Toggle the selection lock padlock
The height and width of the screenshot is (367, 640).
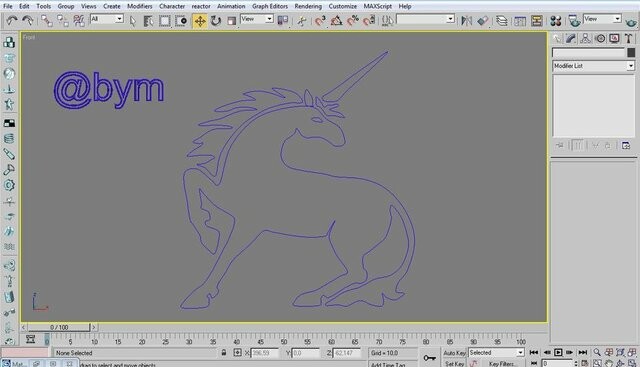[x=224, y=352]
